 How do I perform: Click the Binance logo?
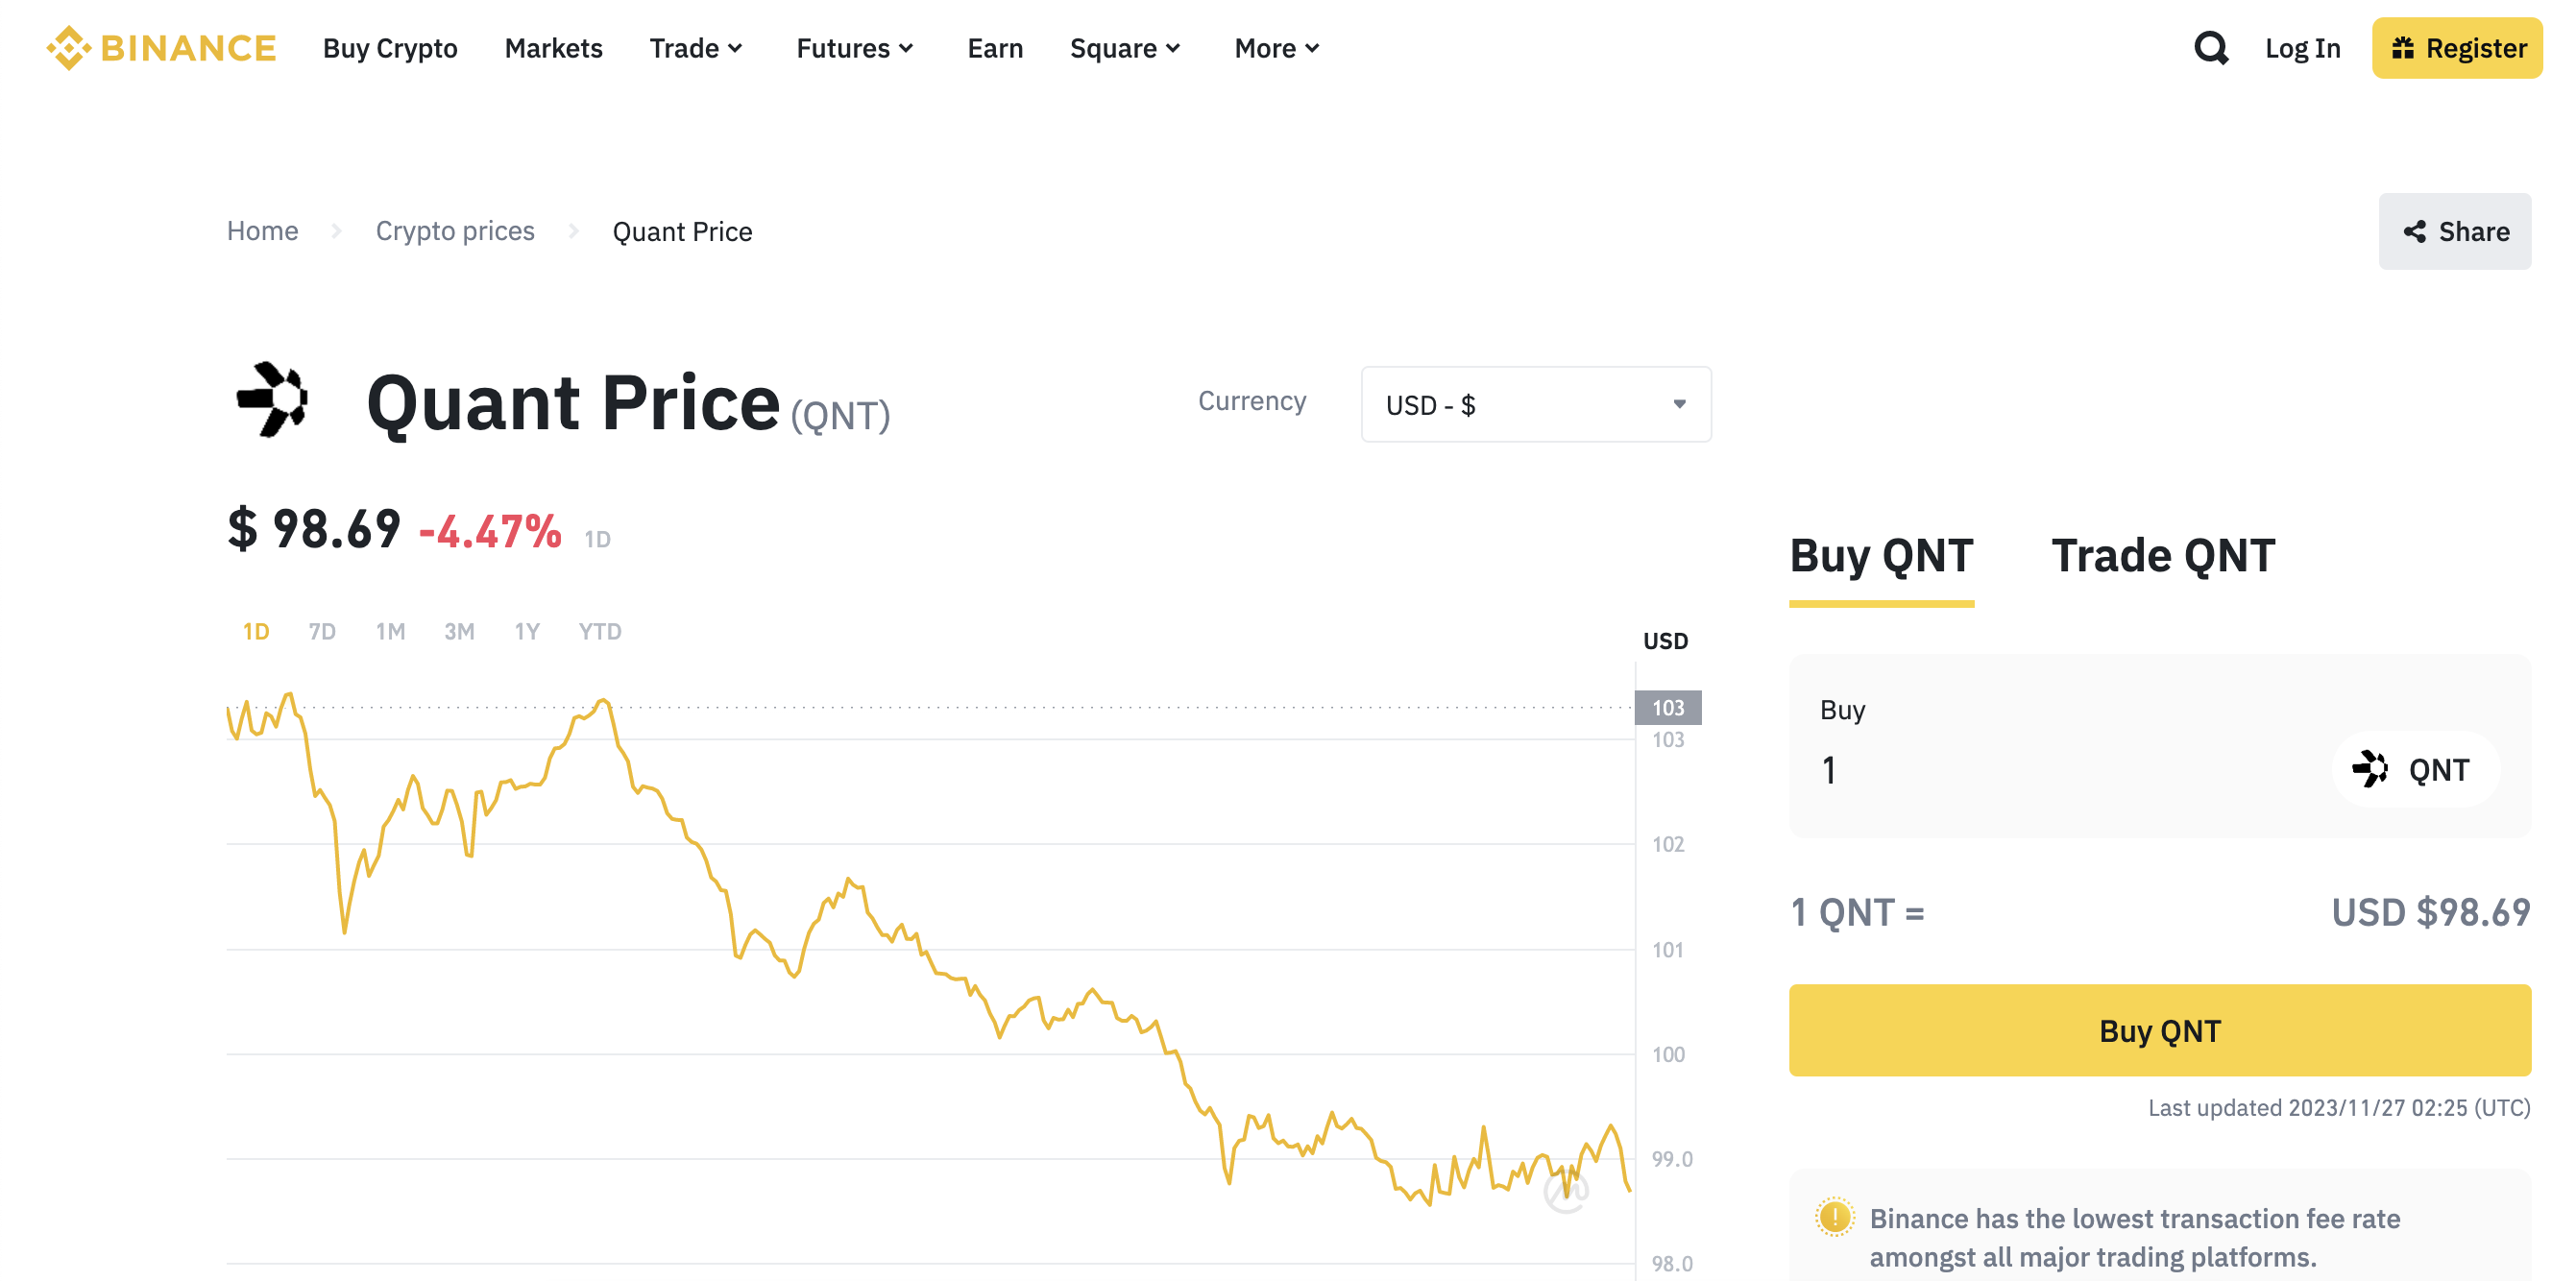pos(161,48)
